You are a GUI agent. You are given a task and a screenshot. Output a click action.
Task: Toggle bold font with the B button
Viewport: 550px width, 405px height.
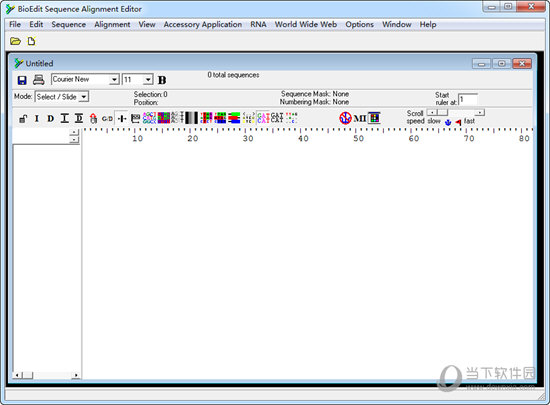tap(162, 80)
